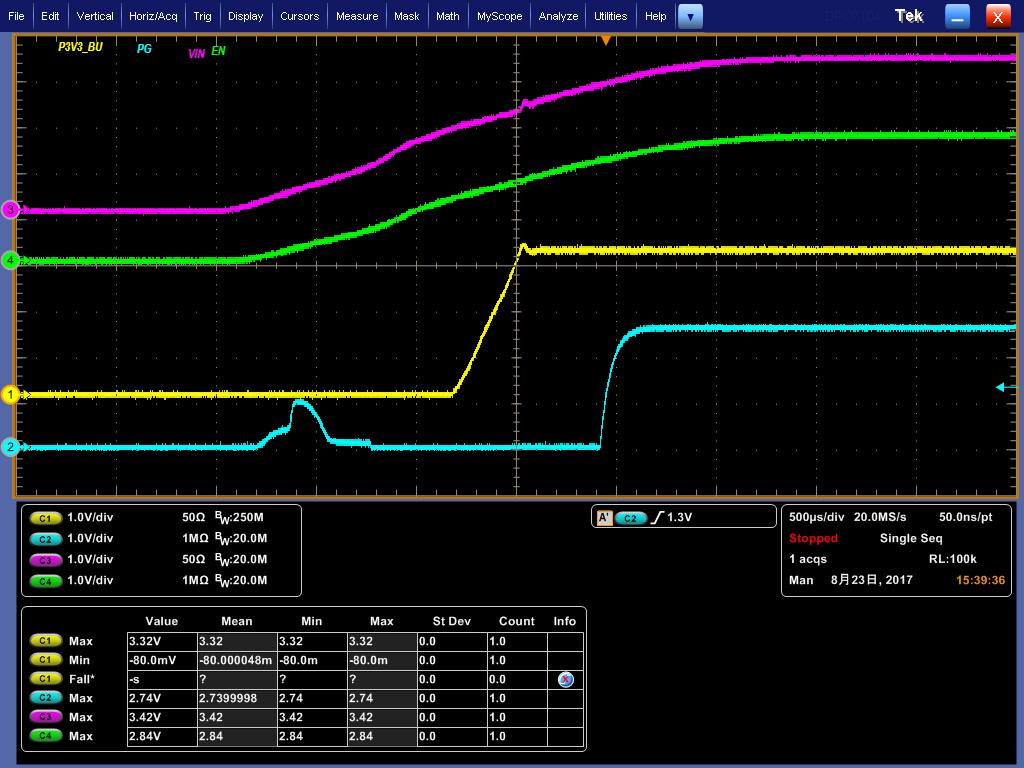Select channel 4 ground marker on graticule

[10, 261]
